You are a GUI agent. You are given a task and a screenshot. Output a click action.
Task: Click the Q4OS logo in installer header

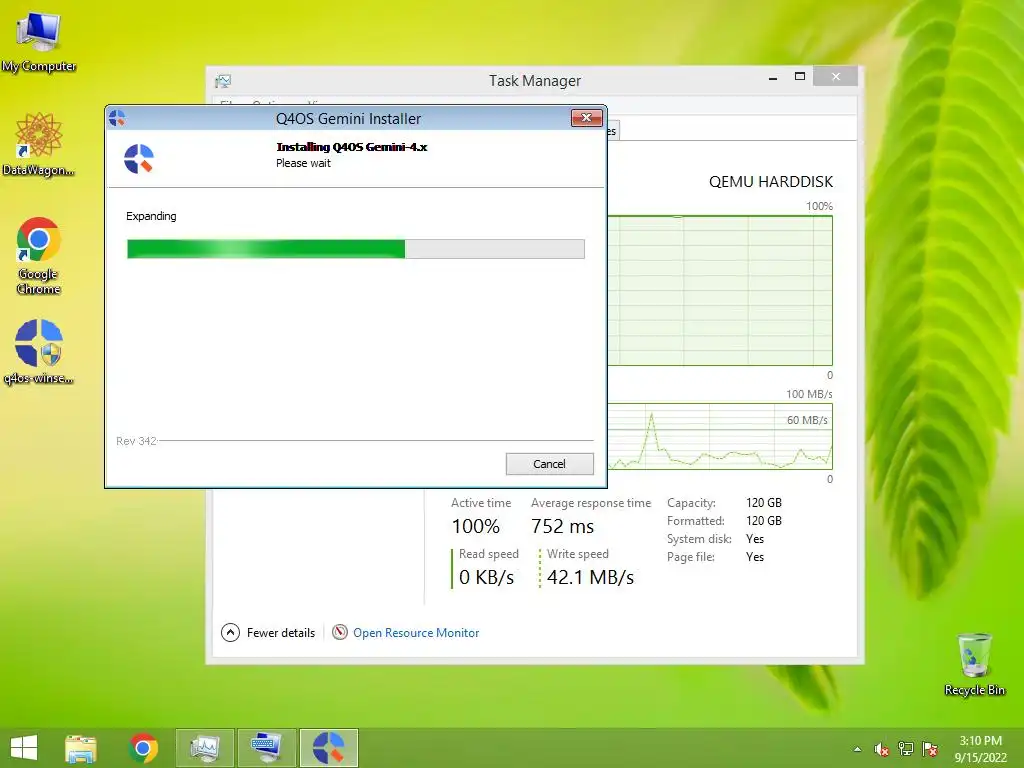pyautogui.click(x=139, y=159)
